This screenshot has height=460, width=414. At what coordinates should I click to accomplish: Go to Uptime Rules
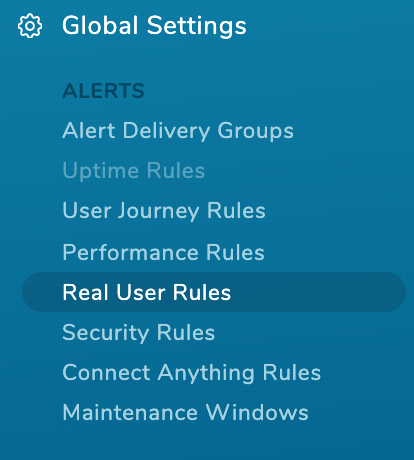[134, 171]
